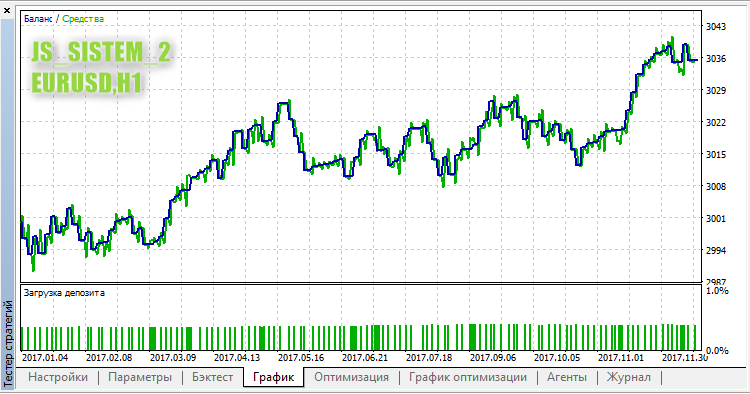Image resolution: width=750 pixels, height=394 pixels.
Task: Open the Настройки tab
Action: coord(58,377)
